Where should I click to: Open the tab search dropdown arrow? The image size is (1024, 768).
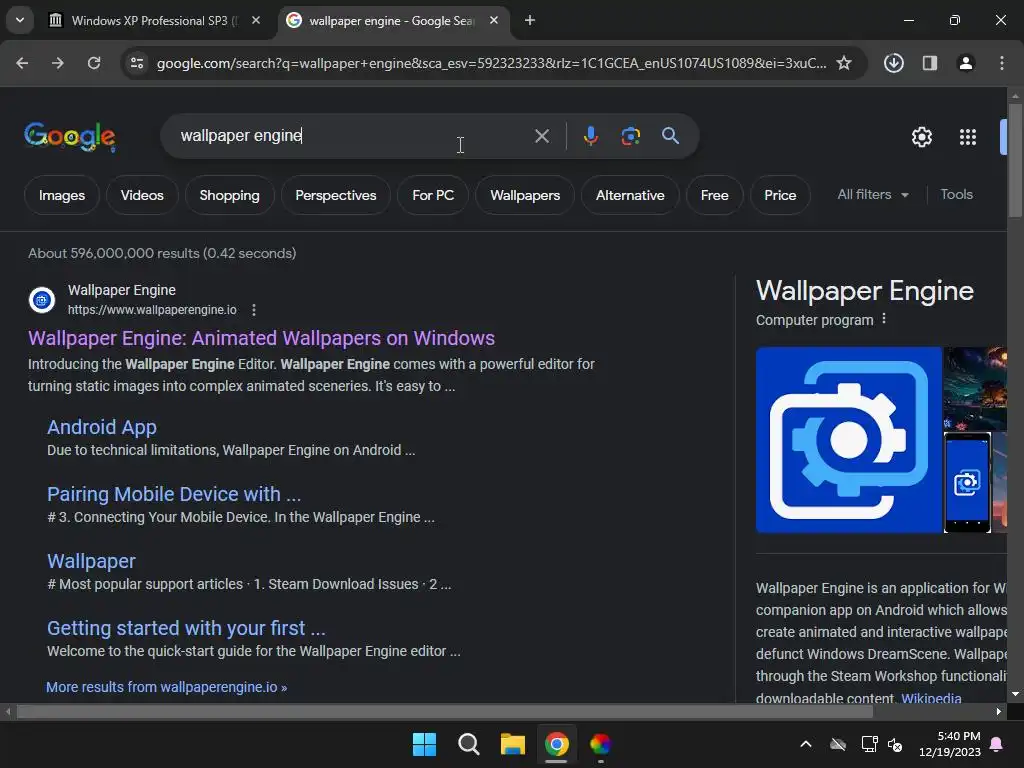pos(20,20)
